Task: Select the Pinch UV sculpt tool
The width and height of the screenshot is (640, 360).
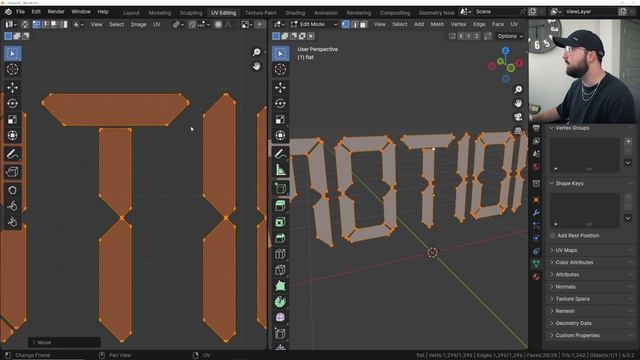Action: click(x=12, y=222)
